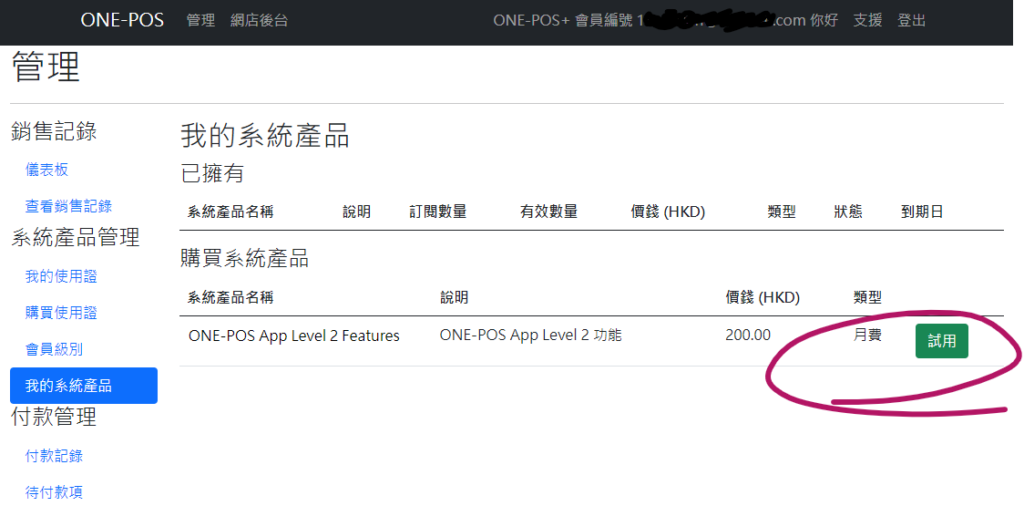The image size is (1024, 506).
Task: Click the 到期日 column header
Action: click(921, 212)
